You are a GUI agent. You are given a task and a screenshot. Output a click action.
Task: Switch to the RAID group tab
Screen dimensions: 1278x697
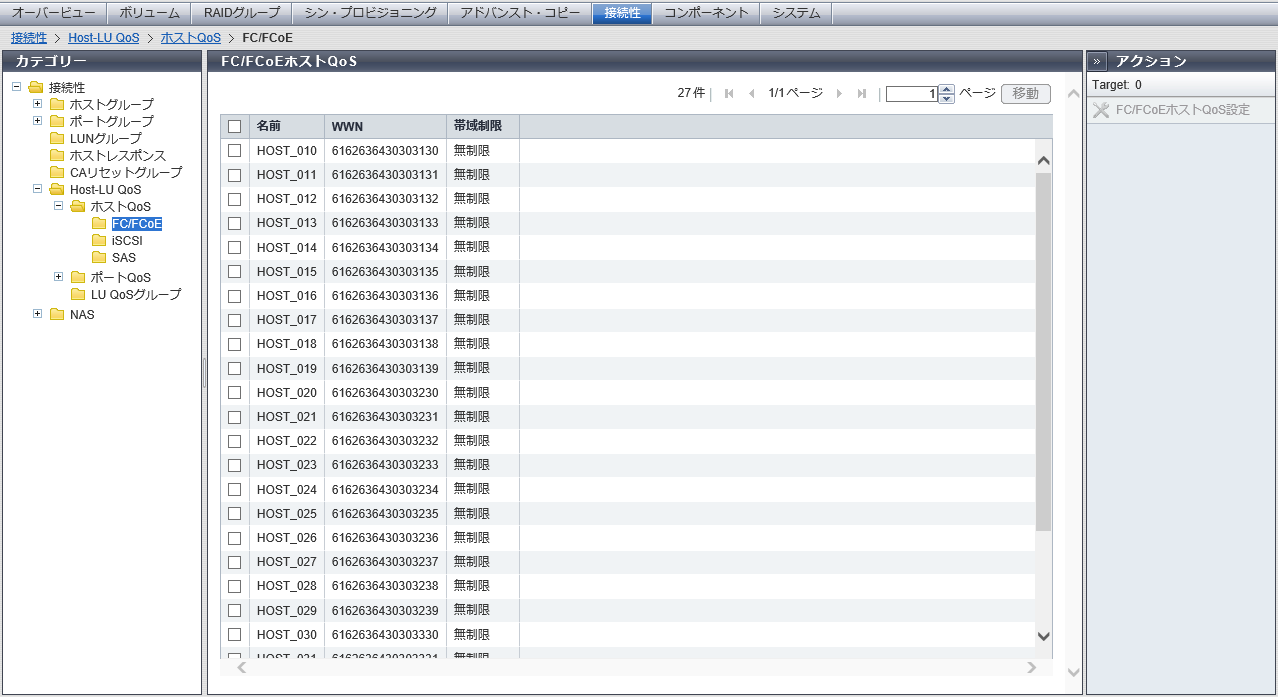point(241,13)
